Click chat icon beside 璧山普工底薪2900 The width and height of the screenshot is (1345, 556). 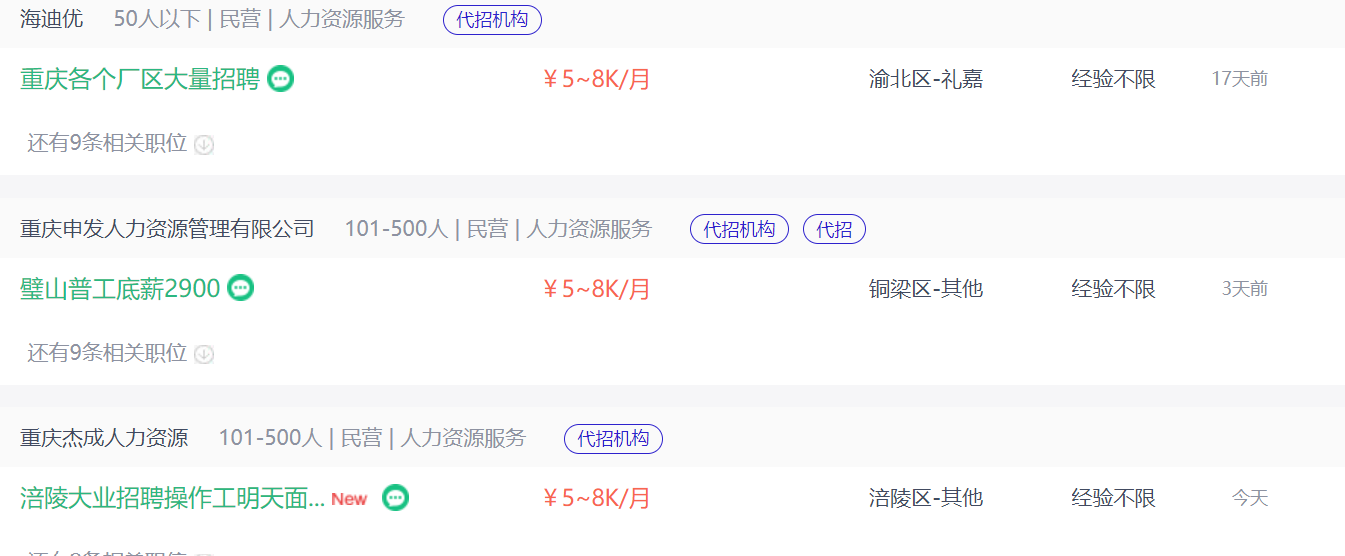coord(241,288)
